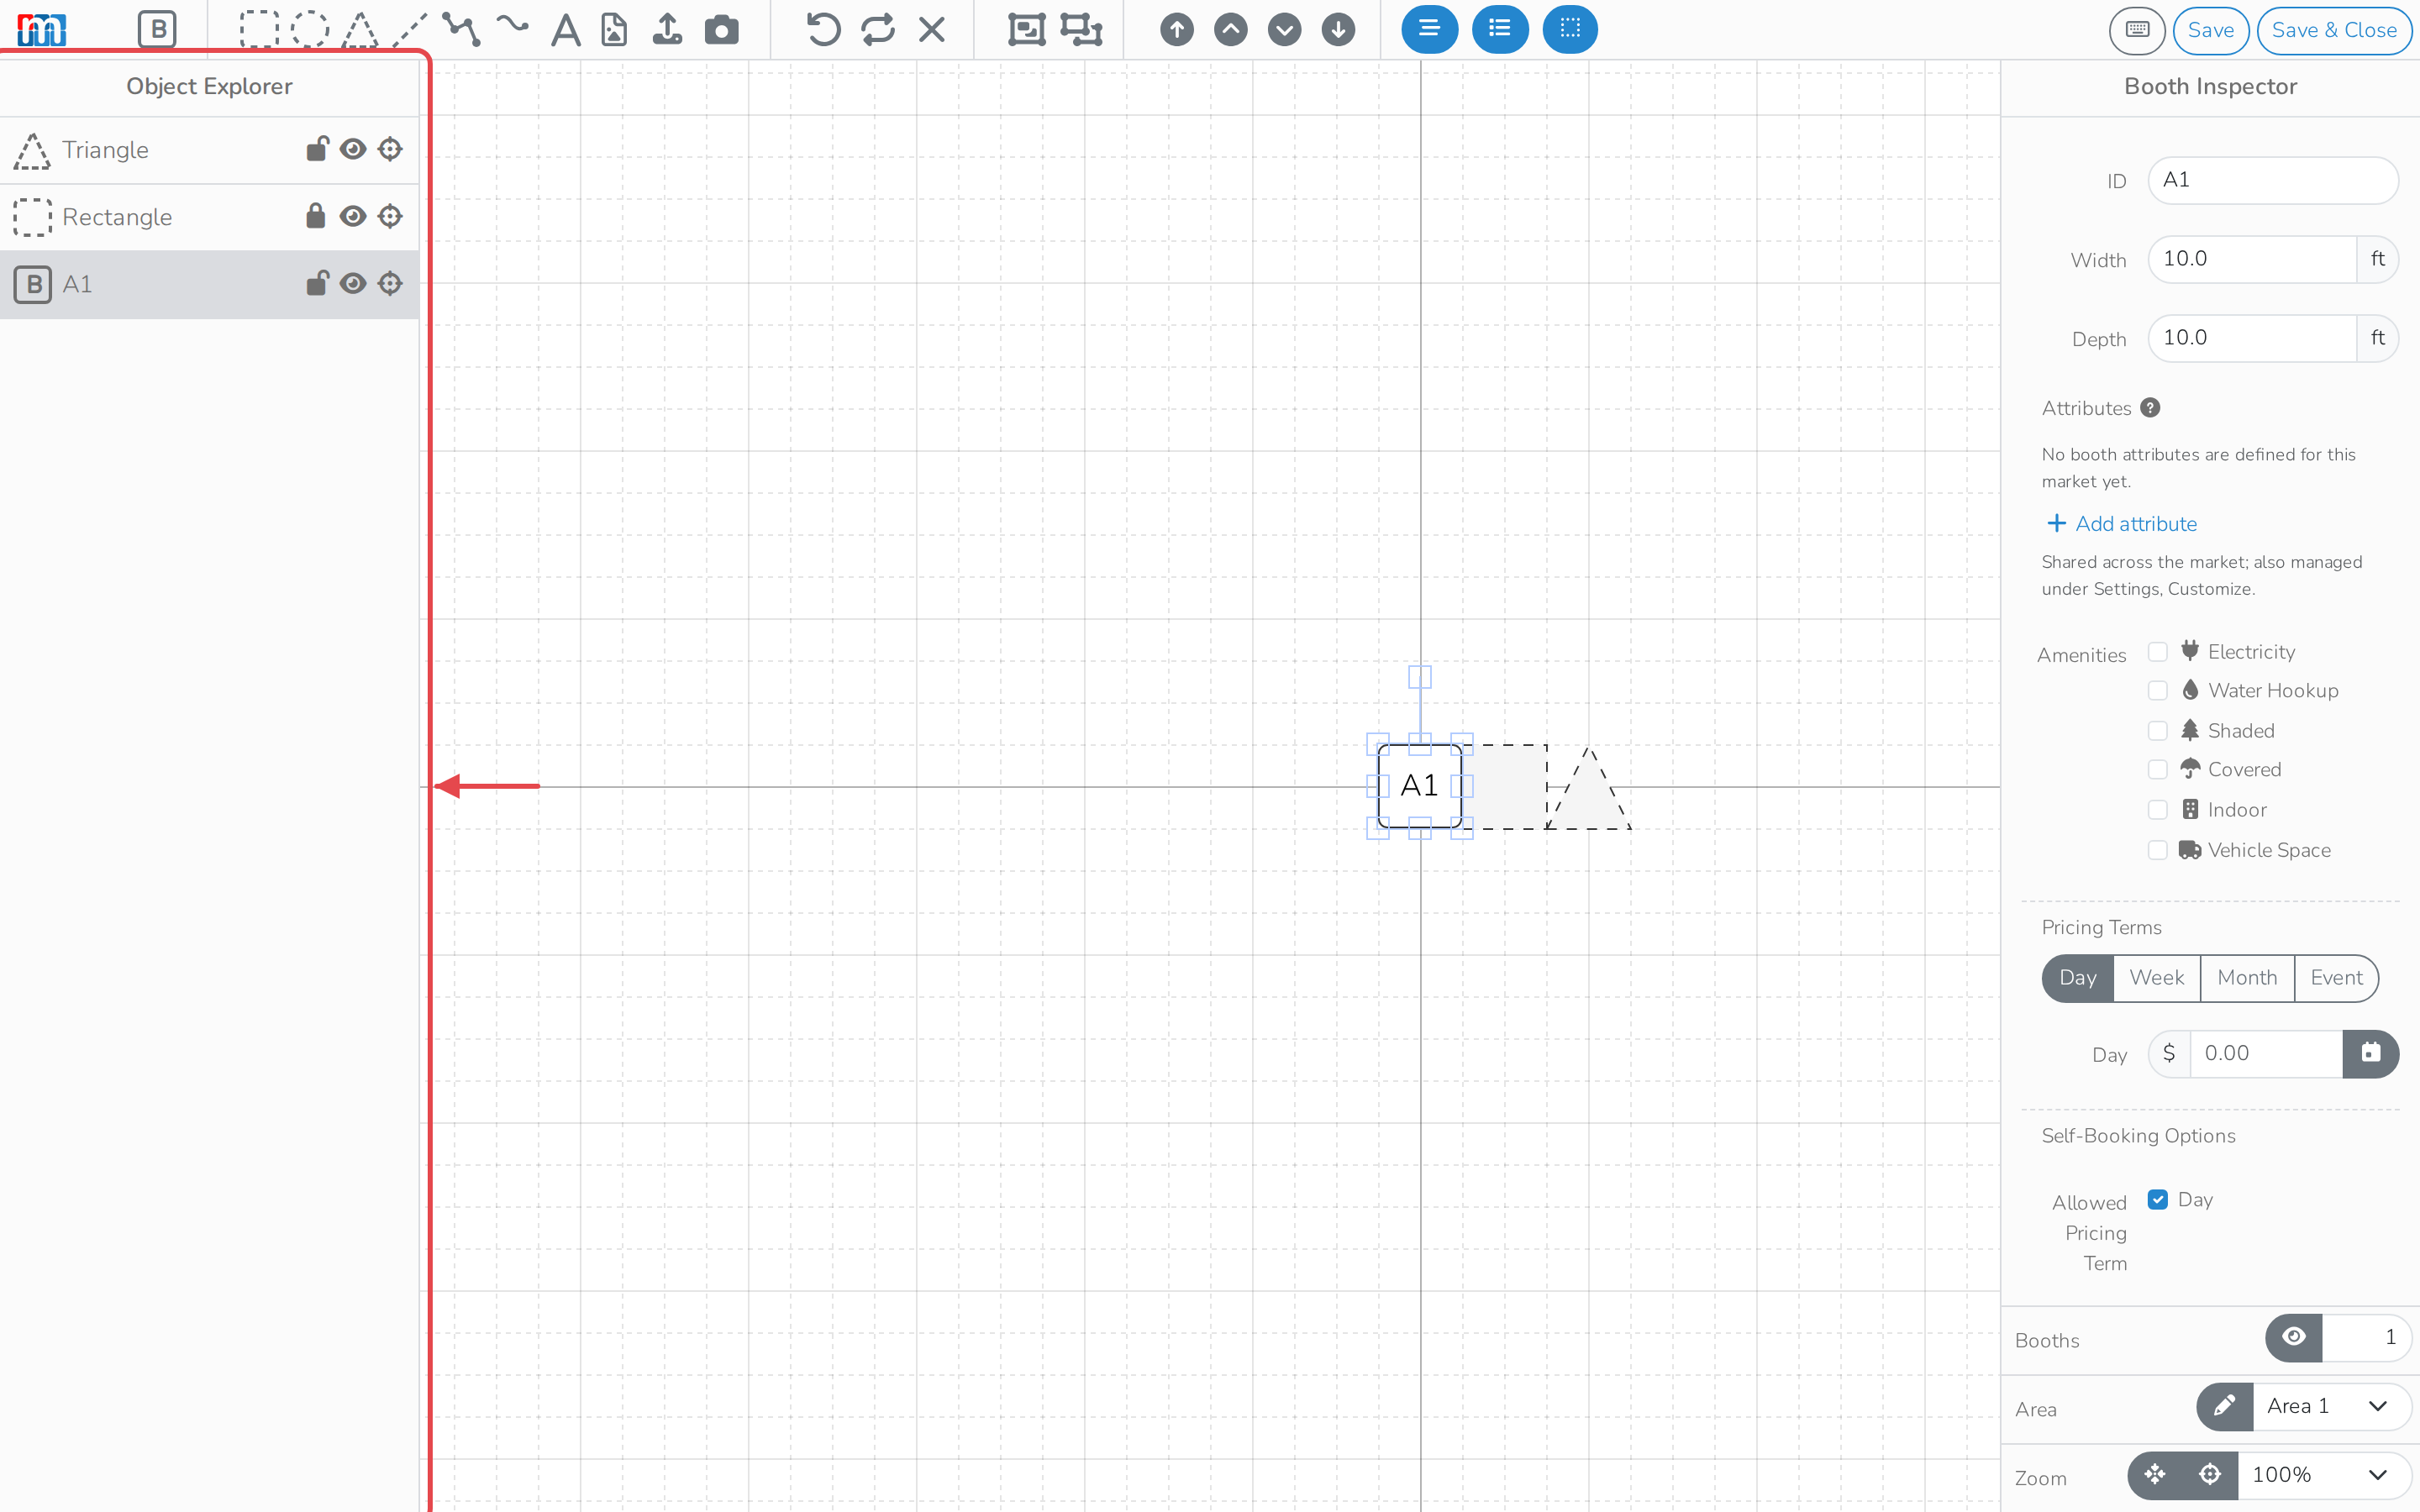Hide the Rectangle object via eye icon
Viewport: 2420px width, 1512px height.
pyautogui.click(x=353, y=216)
